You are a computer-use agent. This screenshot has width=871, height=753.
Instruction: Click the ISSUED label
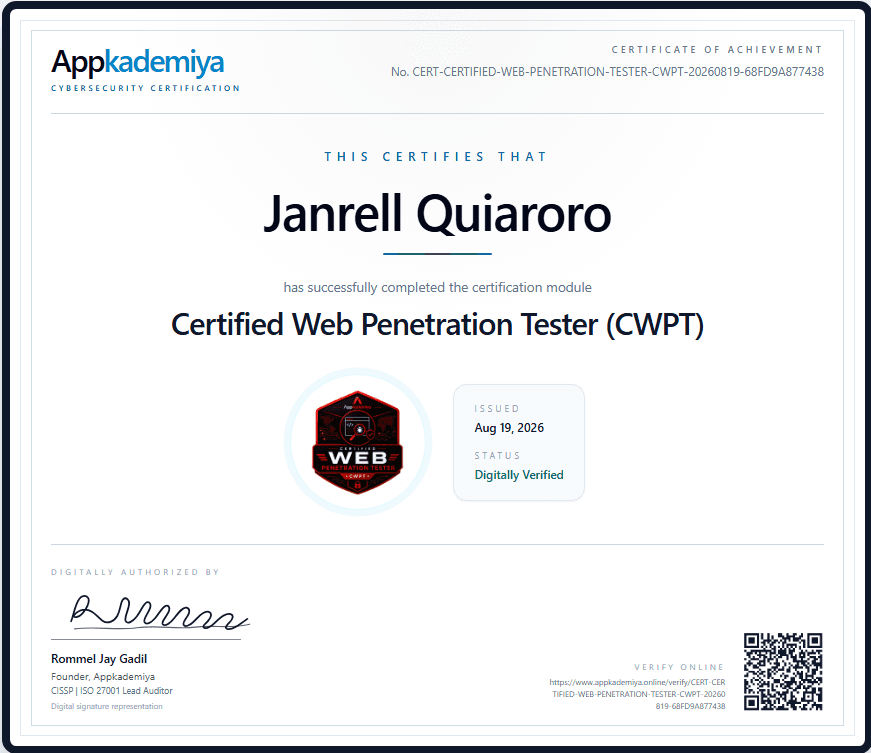coord(497,409)
